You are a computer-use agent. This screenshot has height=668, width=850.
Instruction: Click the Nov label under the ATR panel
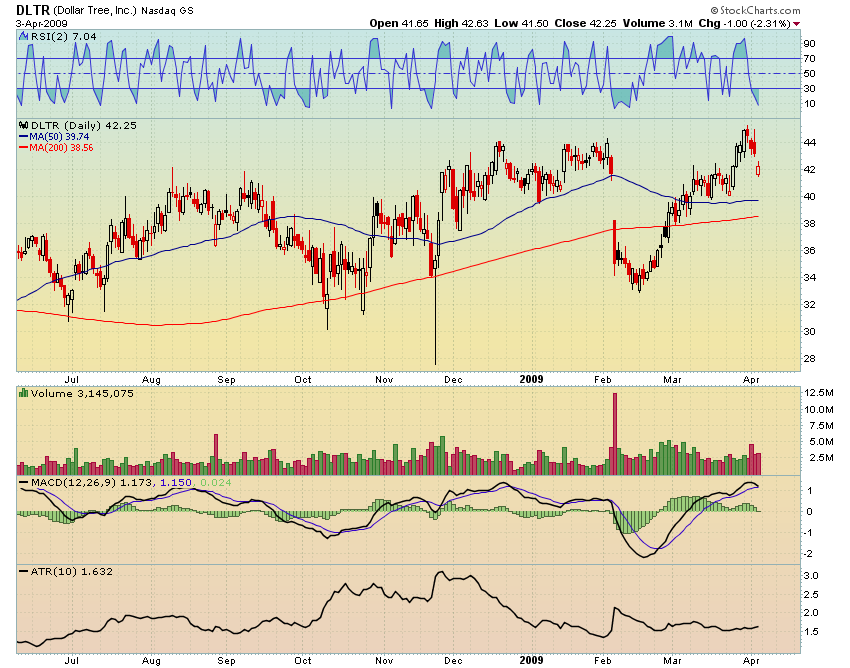click(x=384, y=660)
